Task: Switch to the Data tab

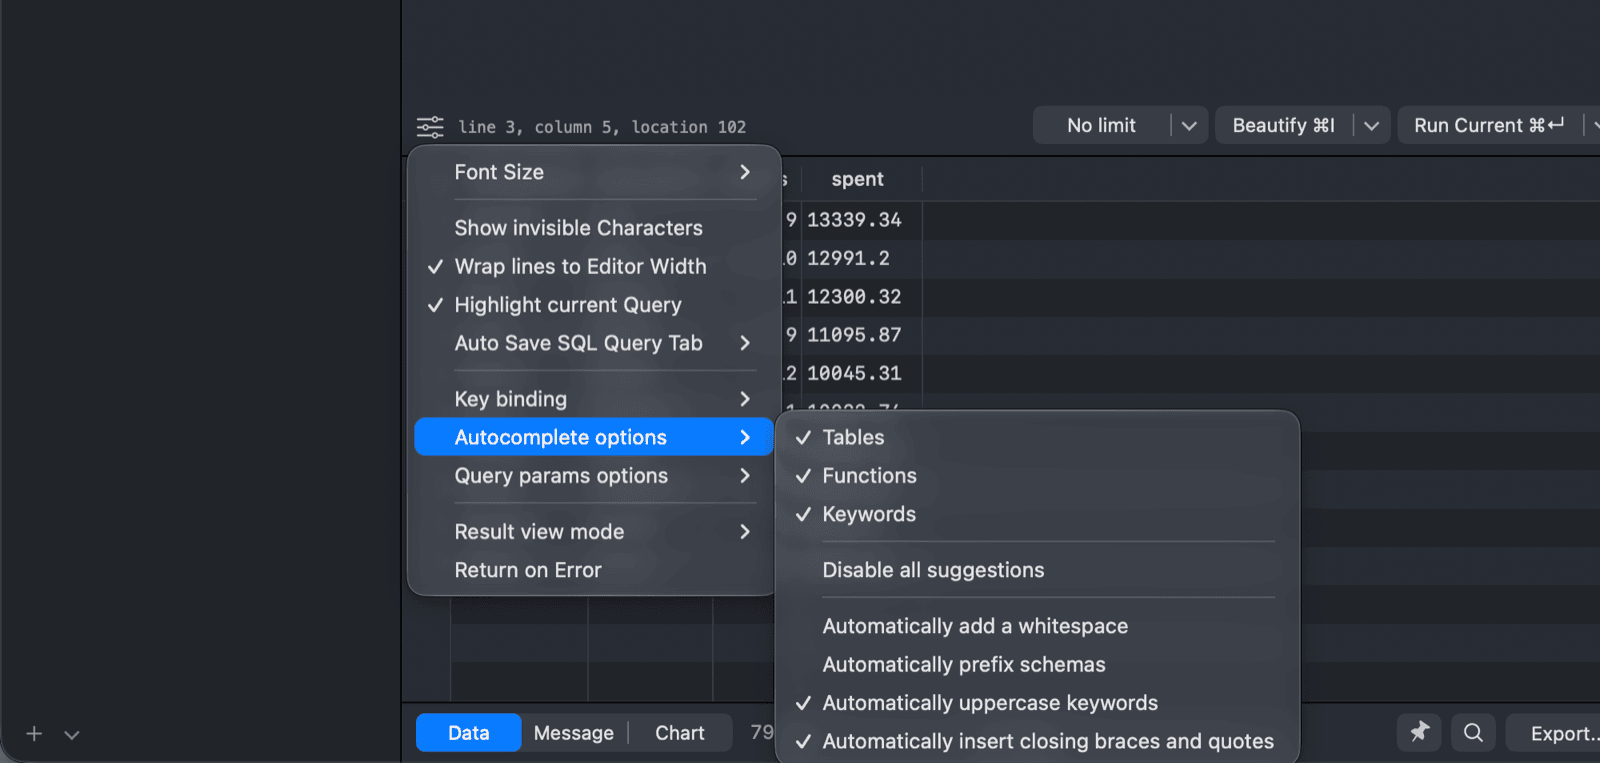Action: tap(468, 733)
